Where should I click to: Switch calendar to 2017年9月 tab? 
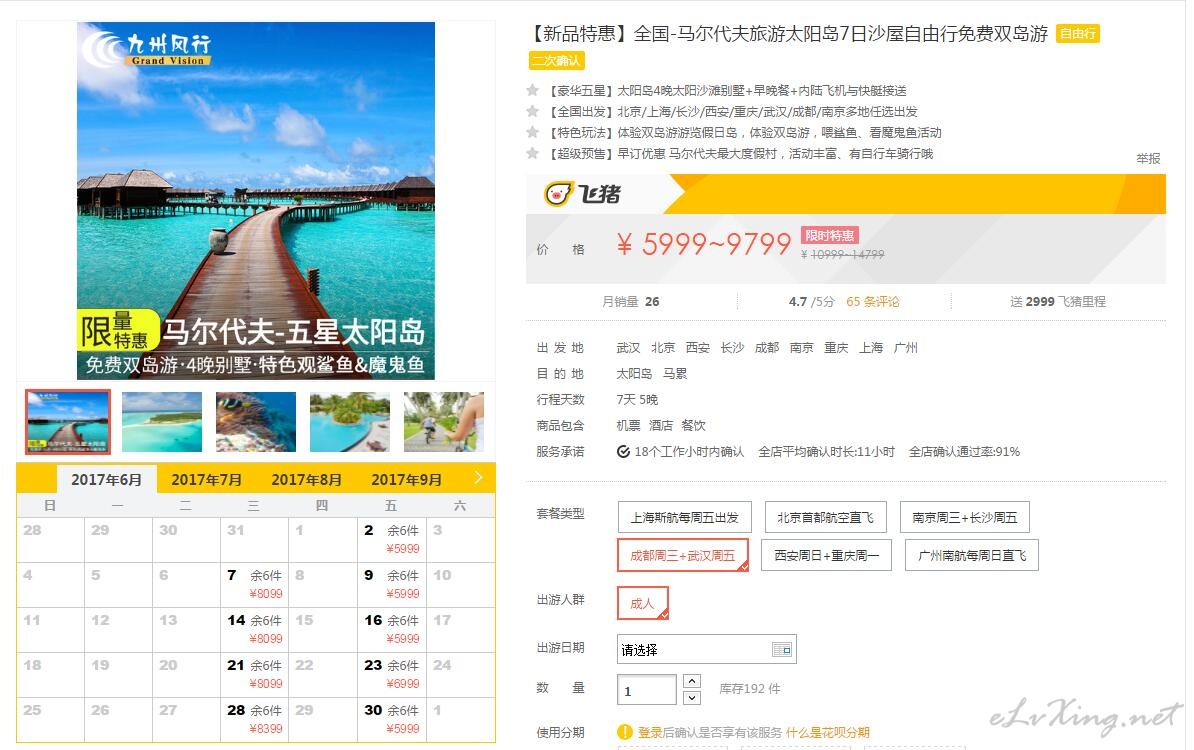(406, 480)
